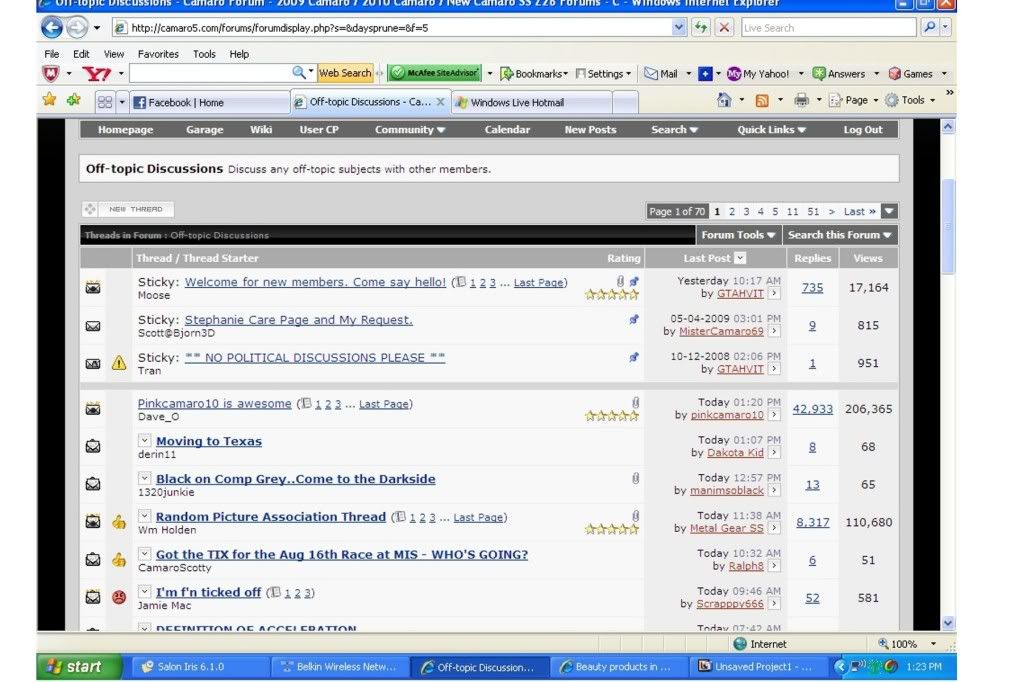Open the Quick Links dropdown menu

773,130
